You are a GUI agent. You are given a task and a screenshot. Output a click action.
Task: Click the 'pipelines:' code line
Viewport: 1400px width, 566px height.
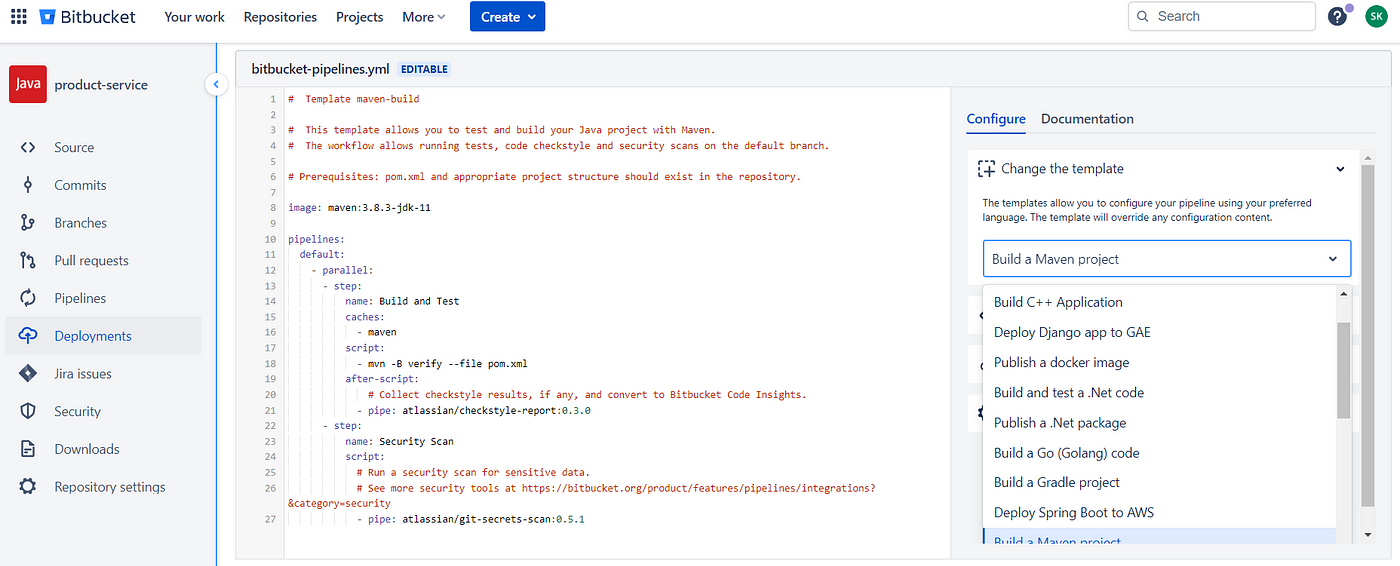pos(316,239)
